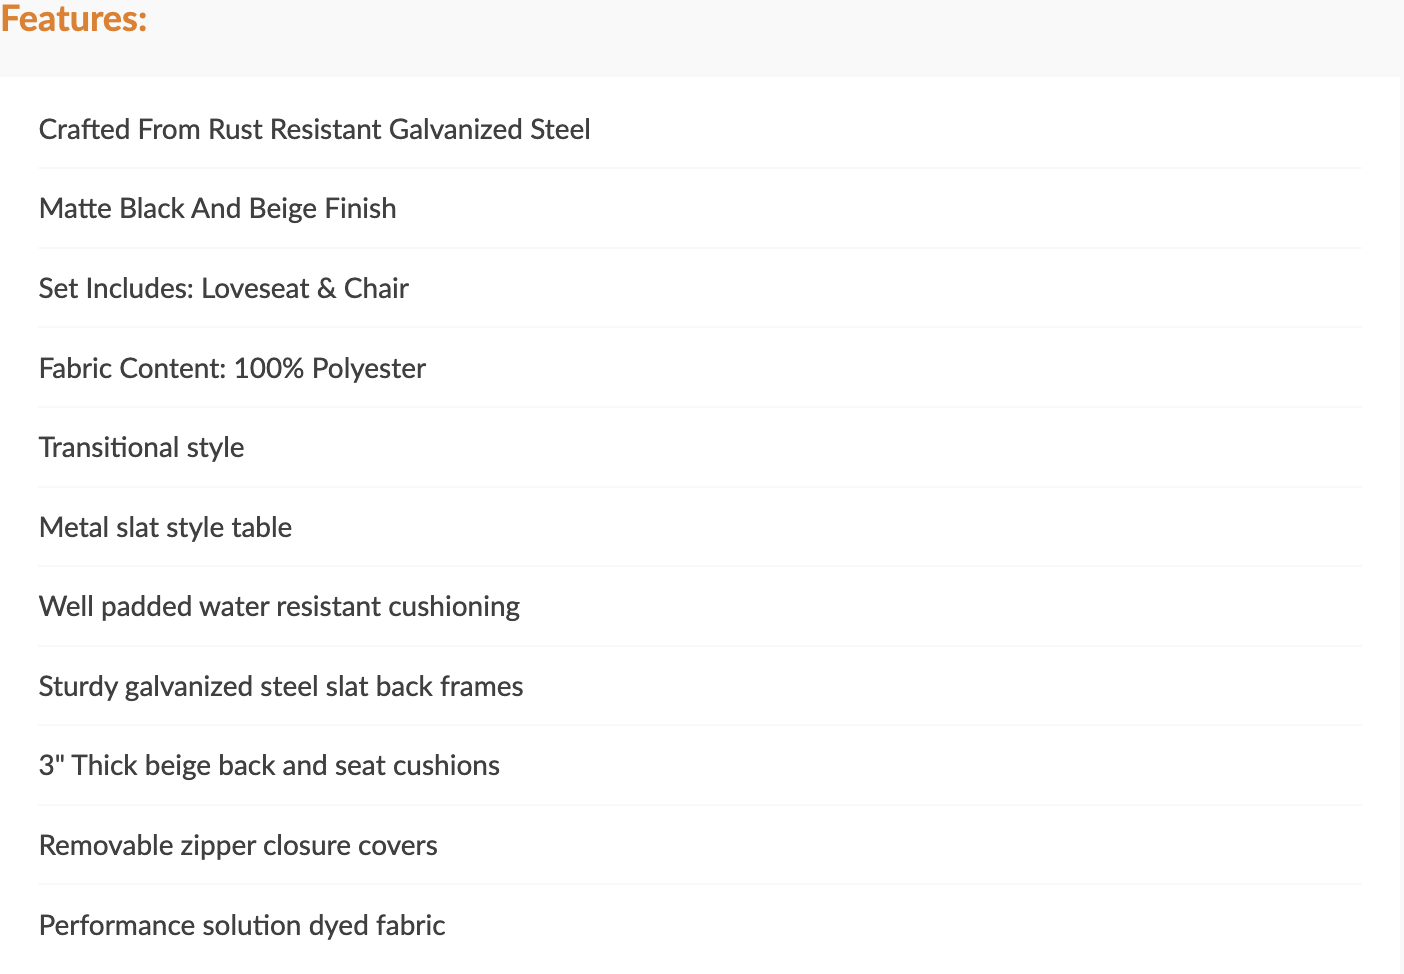The height and width of the screenshot is (974, 1404).
Task: Click the "Set Includes:" label
Action: pos(116,288)
